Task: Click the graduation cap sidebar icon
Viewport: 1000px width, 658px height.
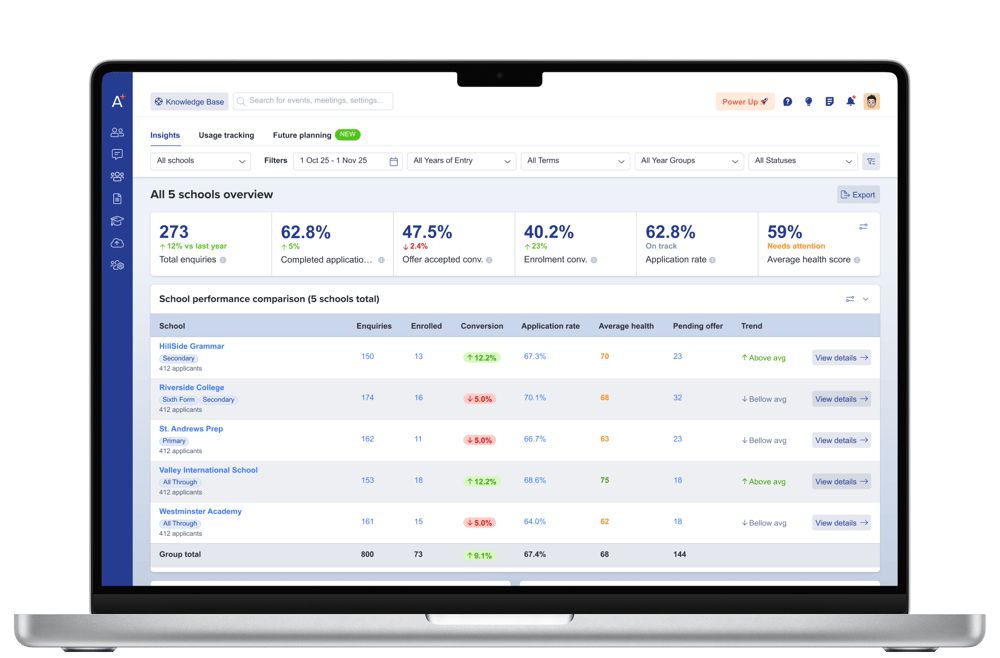Action: [x=117, y=221]
